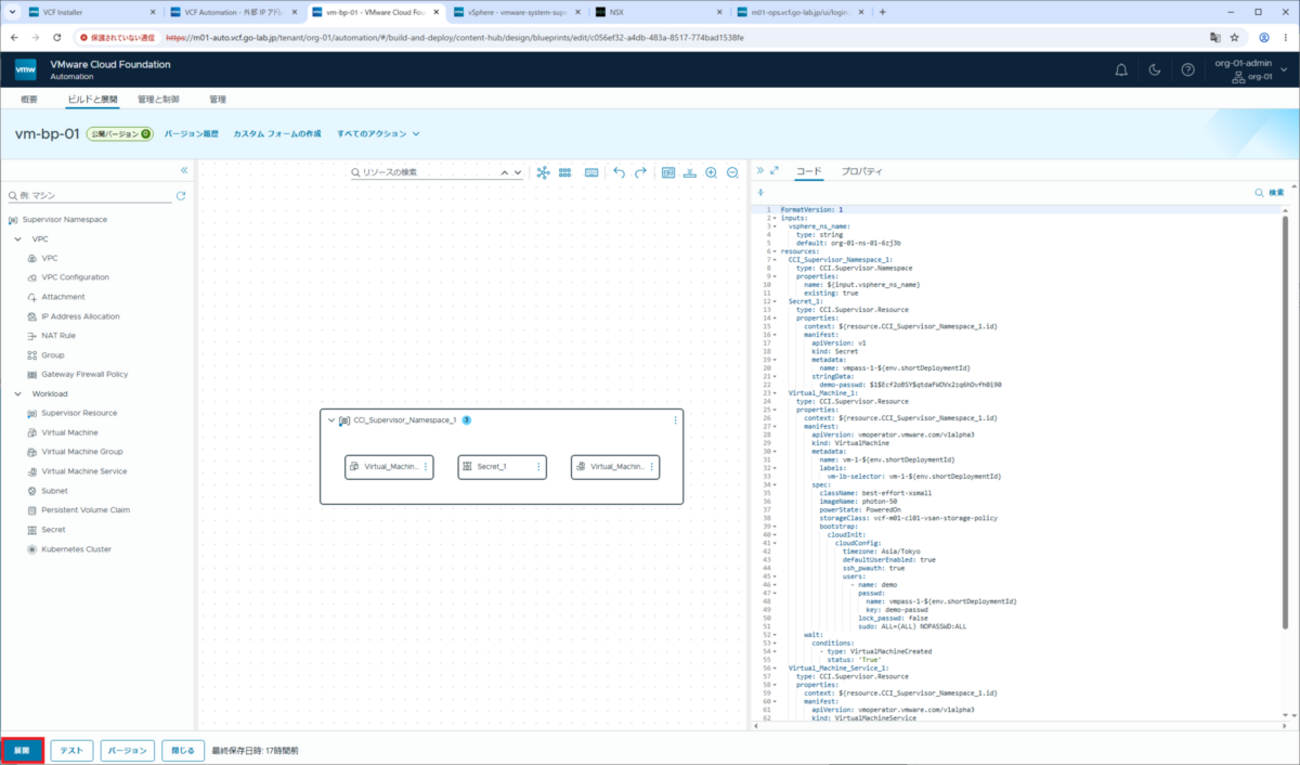Switch to ビルドと展開 tab
Viewport: 1300px width, 765px height.
click(92, 100)
